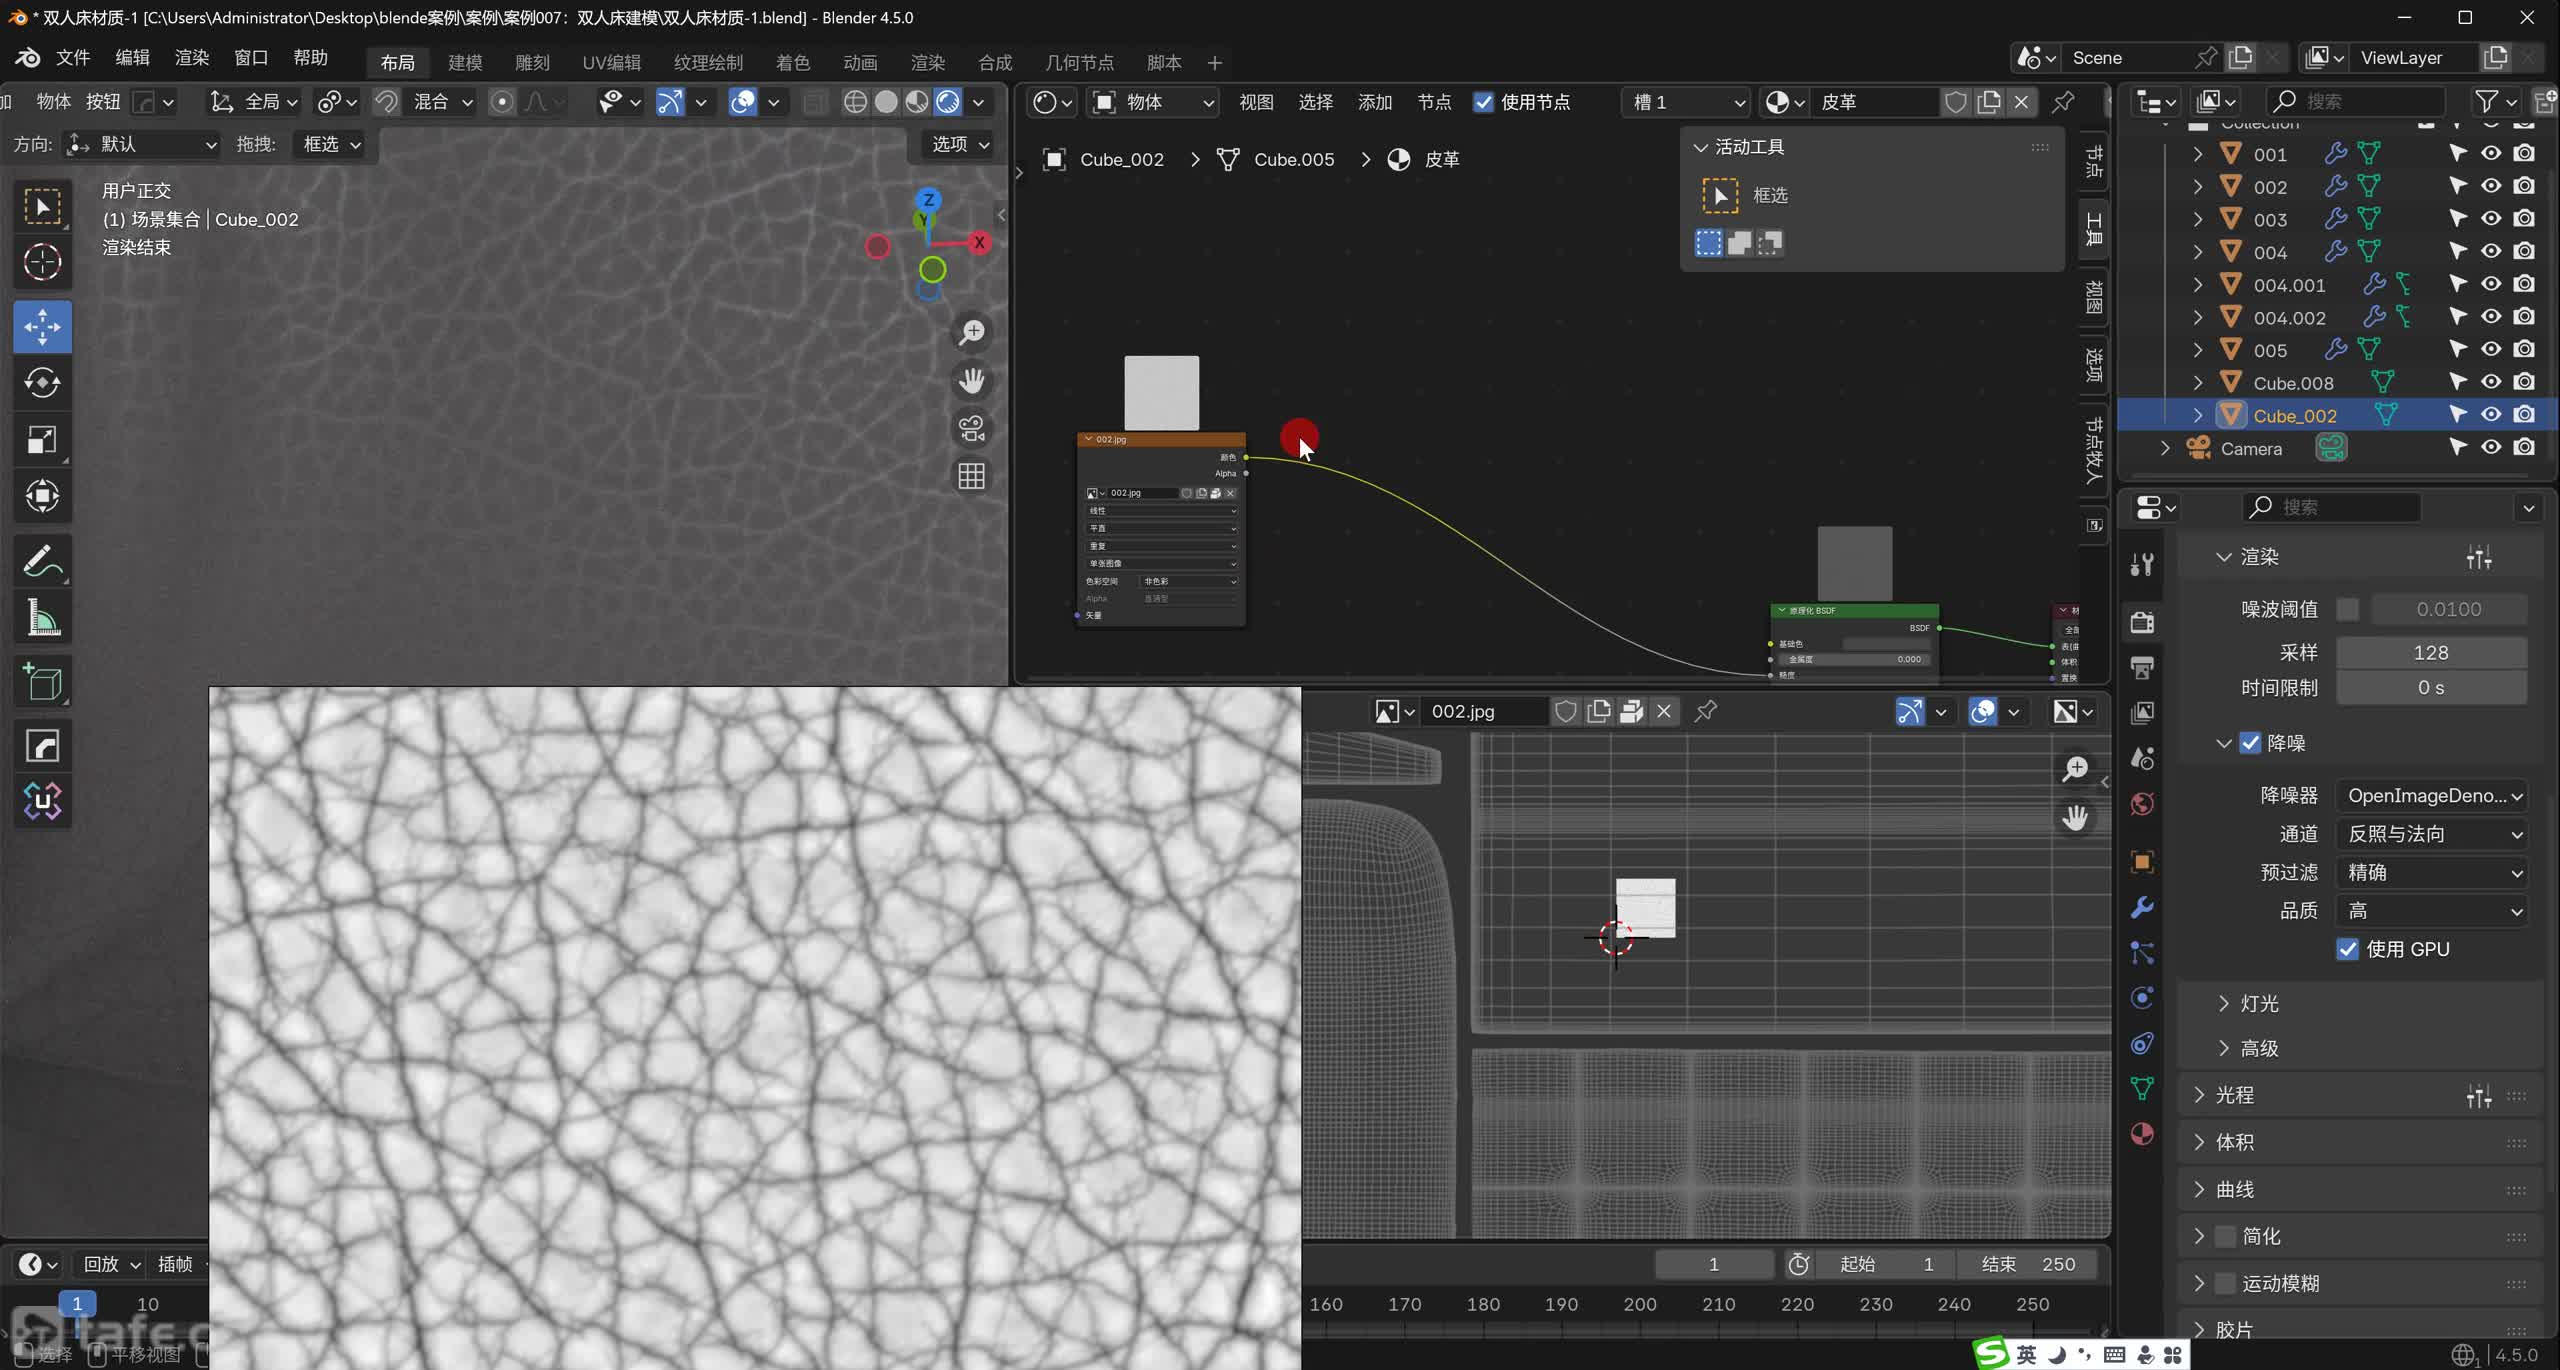Switch viewport to wireframe shading
Viewport: 2560px width, 1370px height.
854,102
